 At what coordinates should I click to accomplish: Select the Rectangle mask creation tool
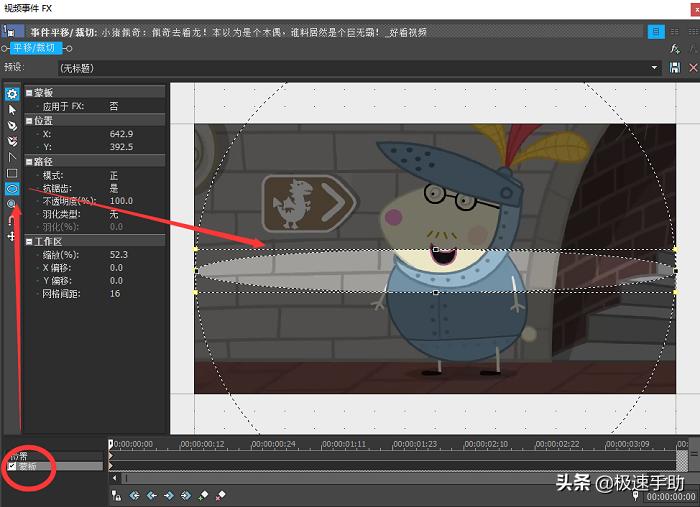click(12, 173)
